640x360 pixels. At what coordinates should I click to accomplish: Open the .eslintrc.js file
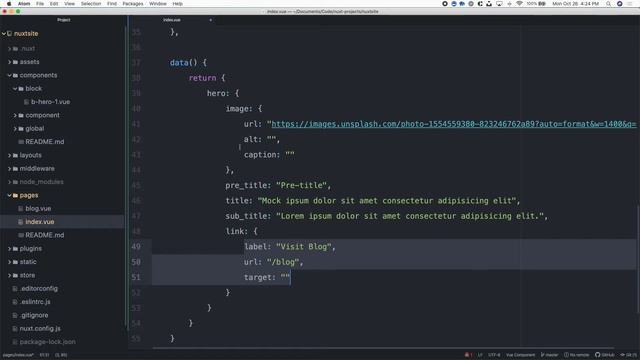35,302
